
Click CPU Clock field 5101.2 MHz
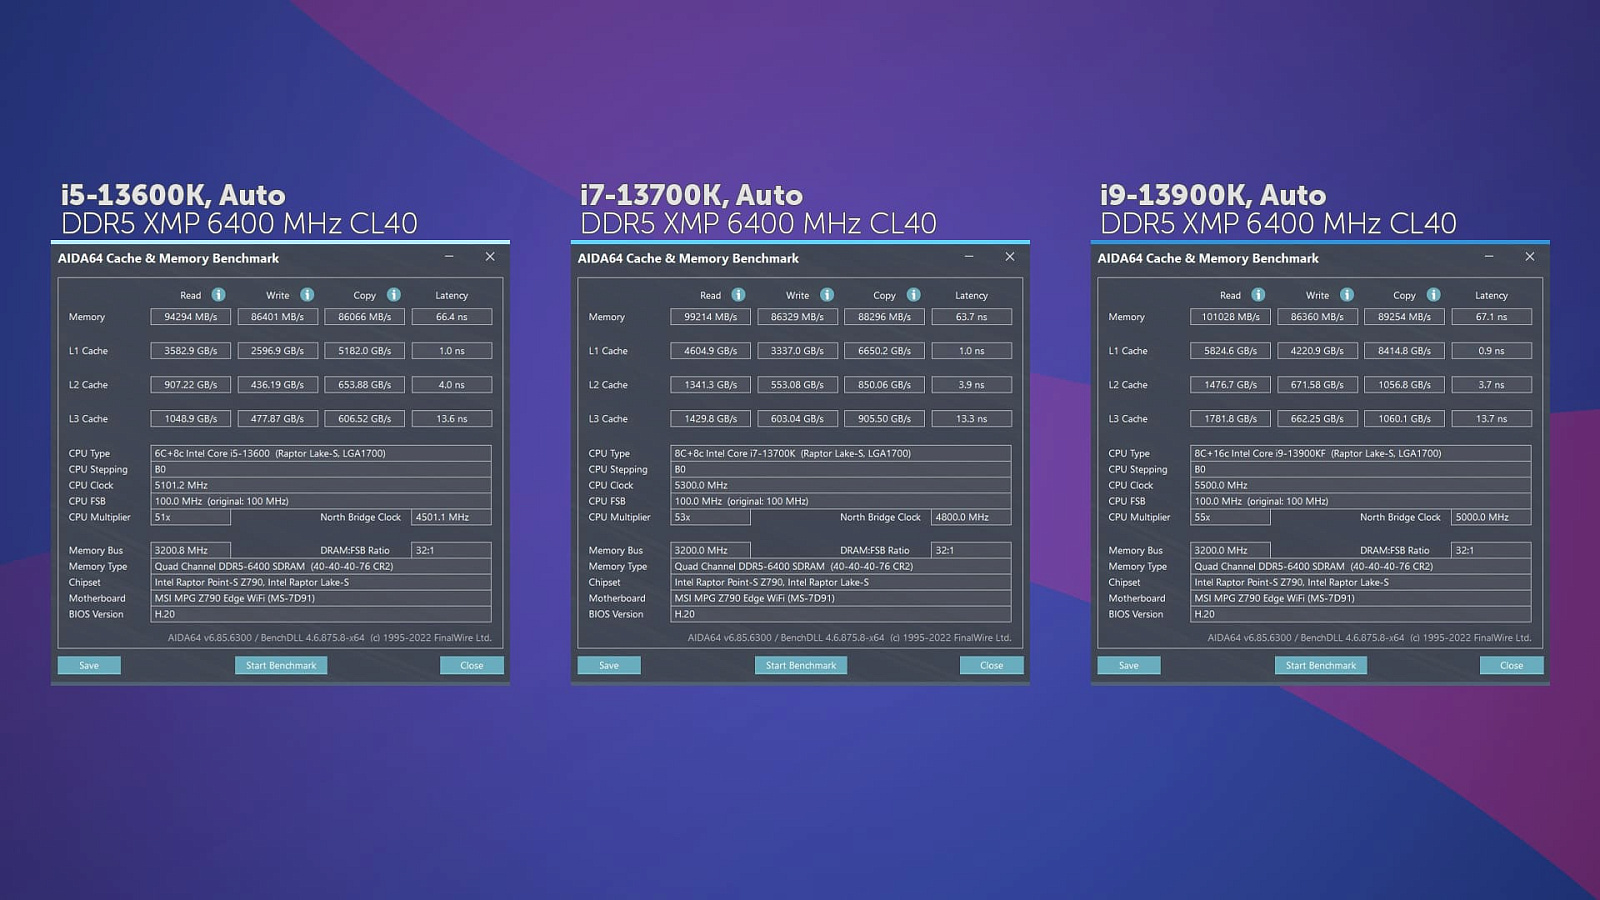[321, 485]
